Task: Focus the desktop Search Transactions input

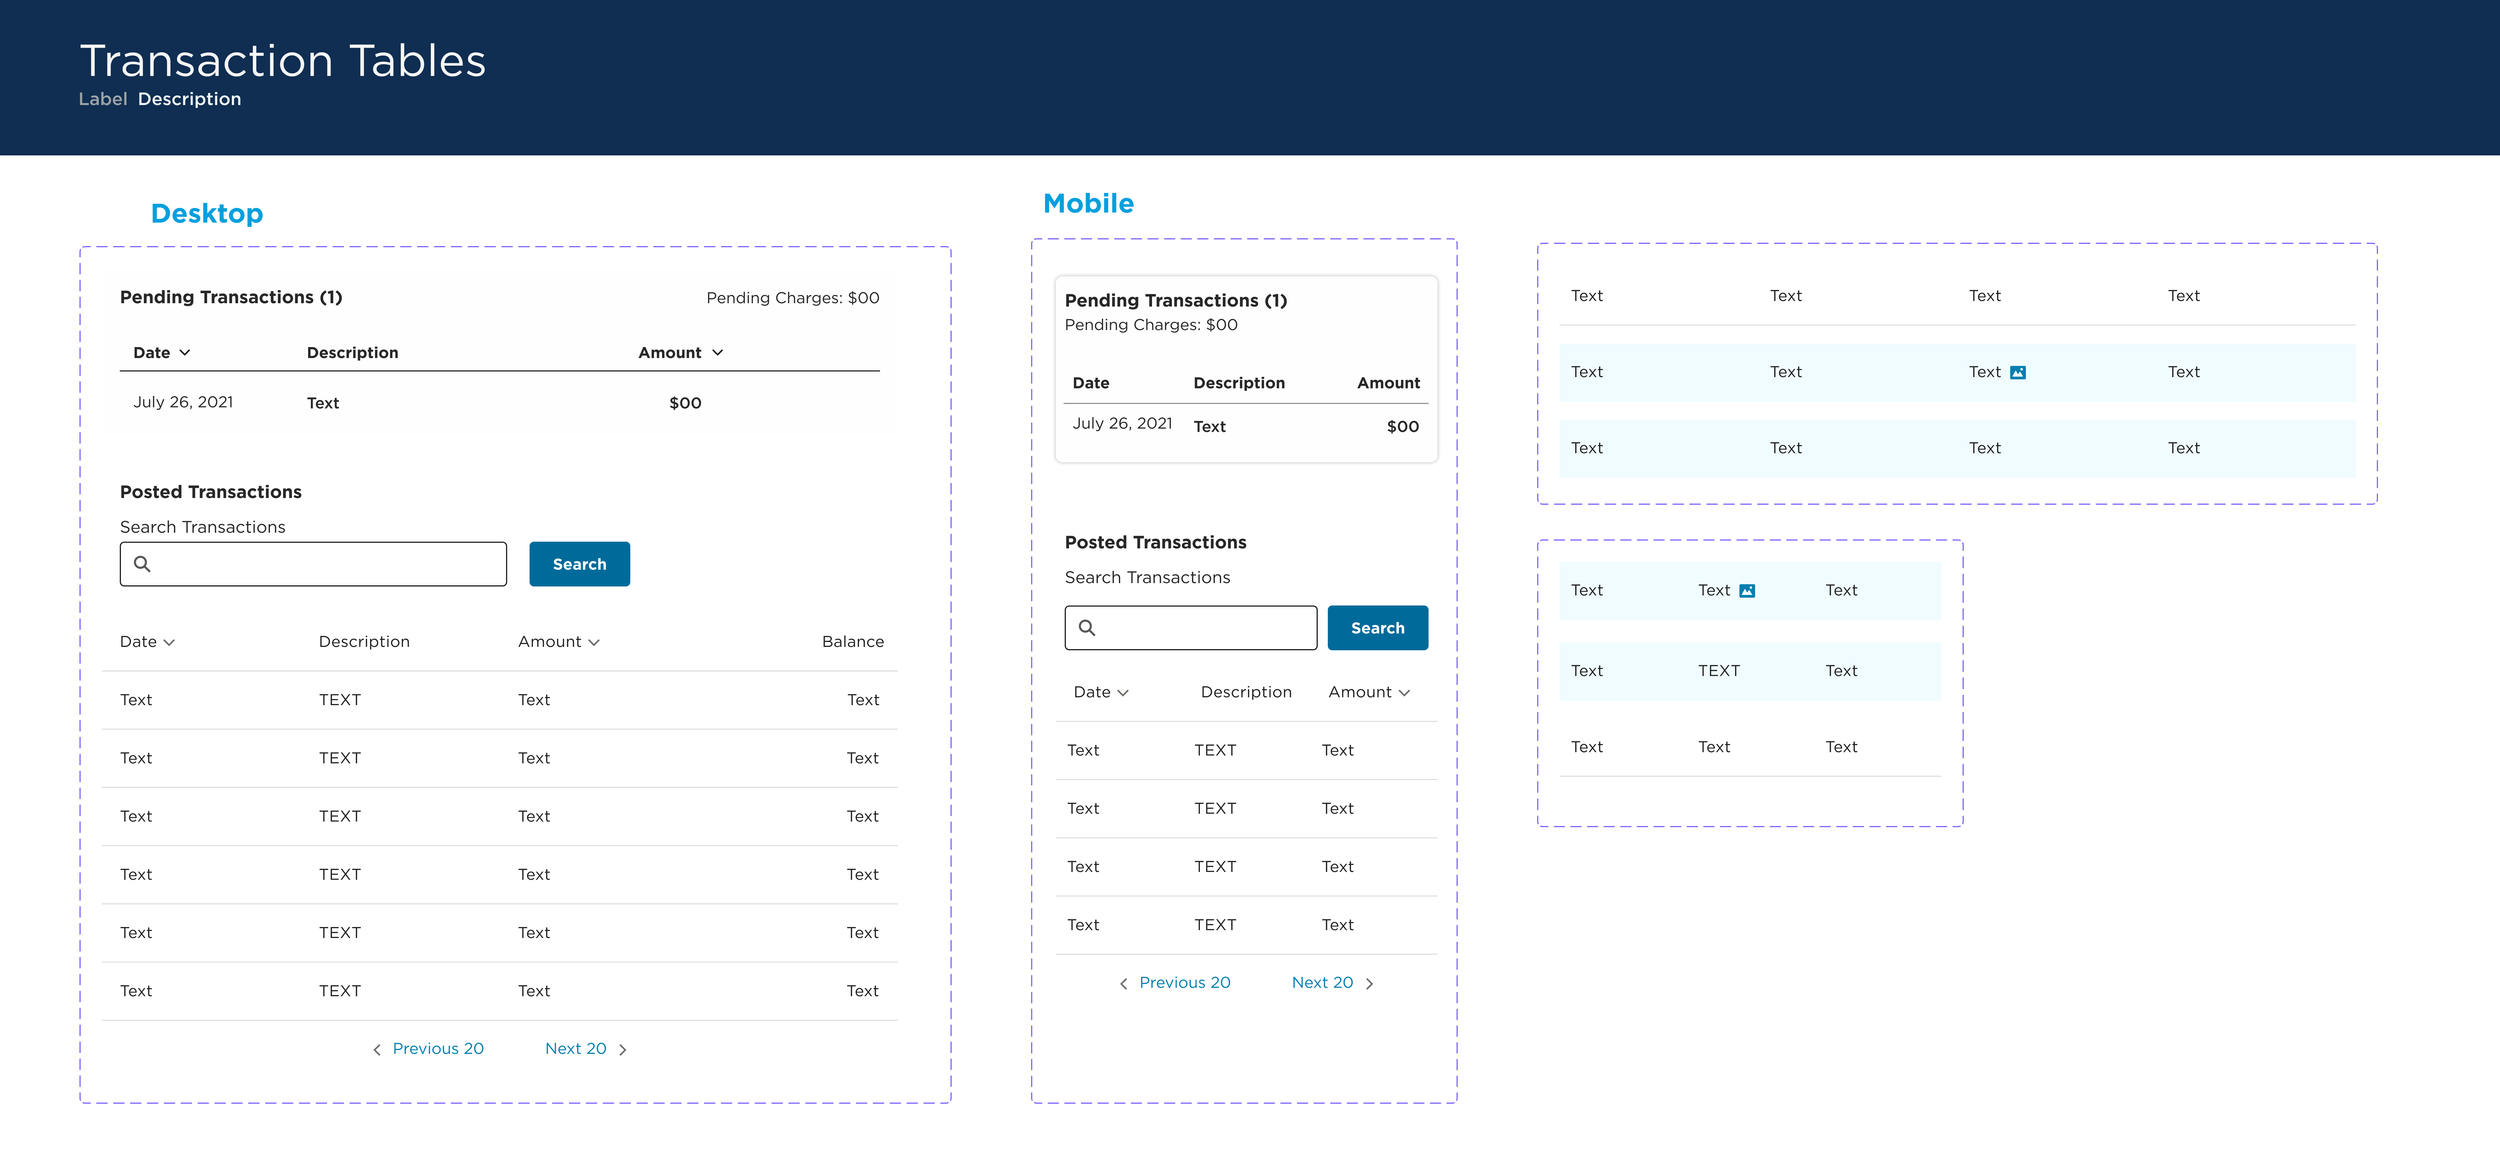Action: [x=330, y=564]
